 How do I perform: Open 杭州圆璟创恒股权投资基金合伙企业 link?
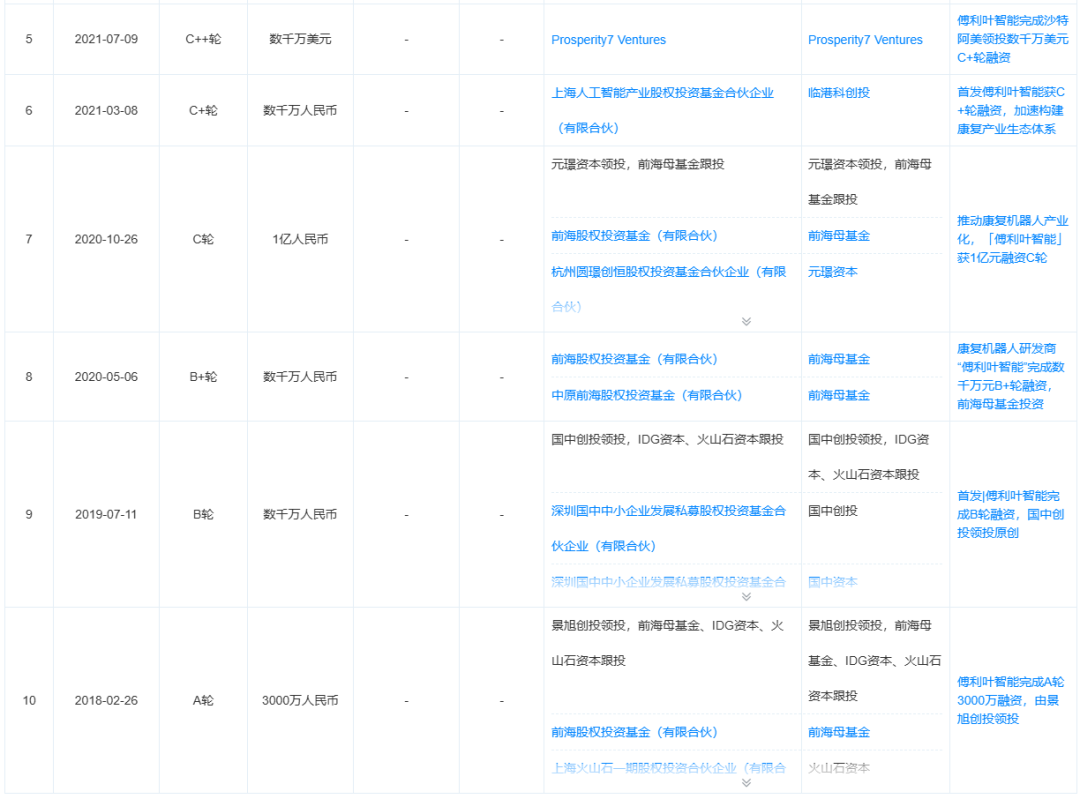pyautogui.click(x=668, y=289)
